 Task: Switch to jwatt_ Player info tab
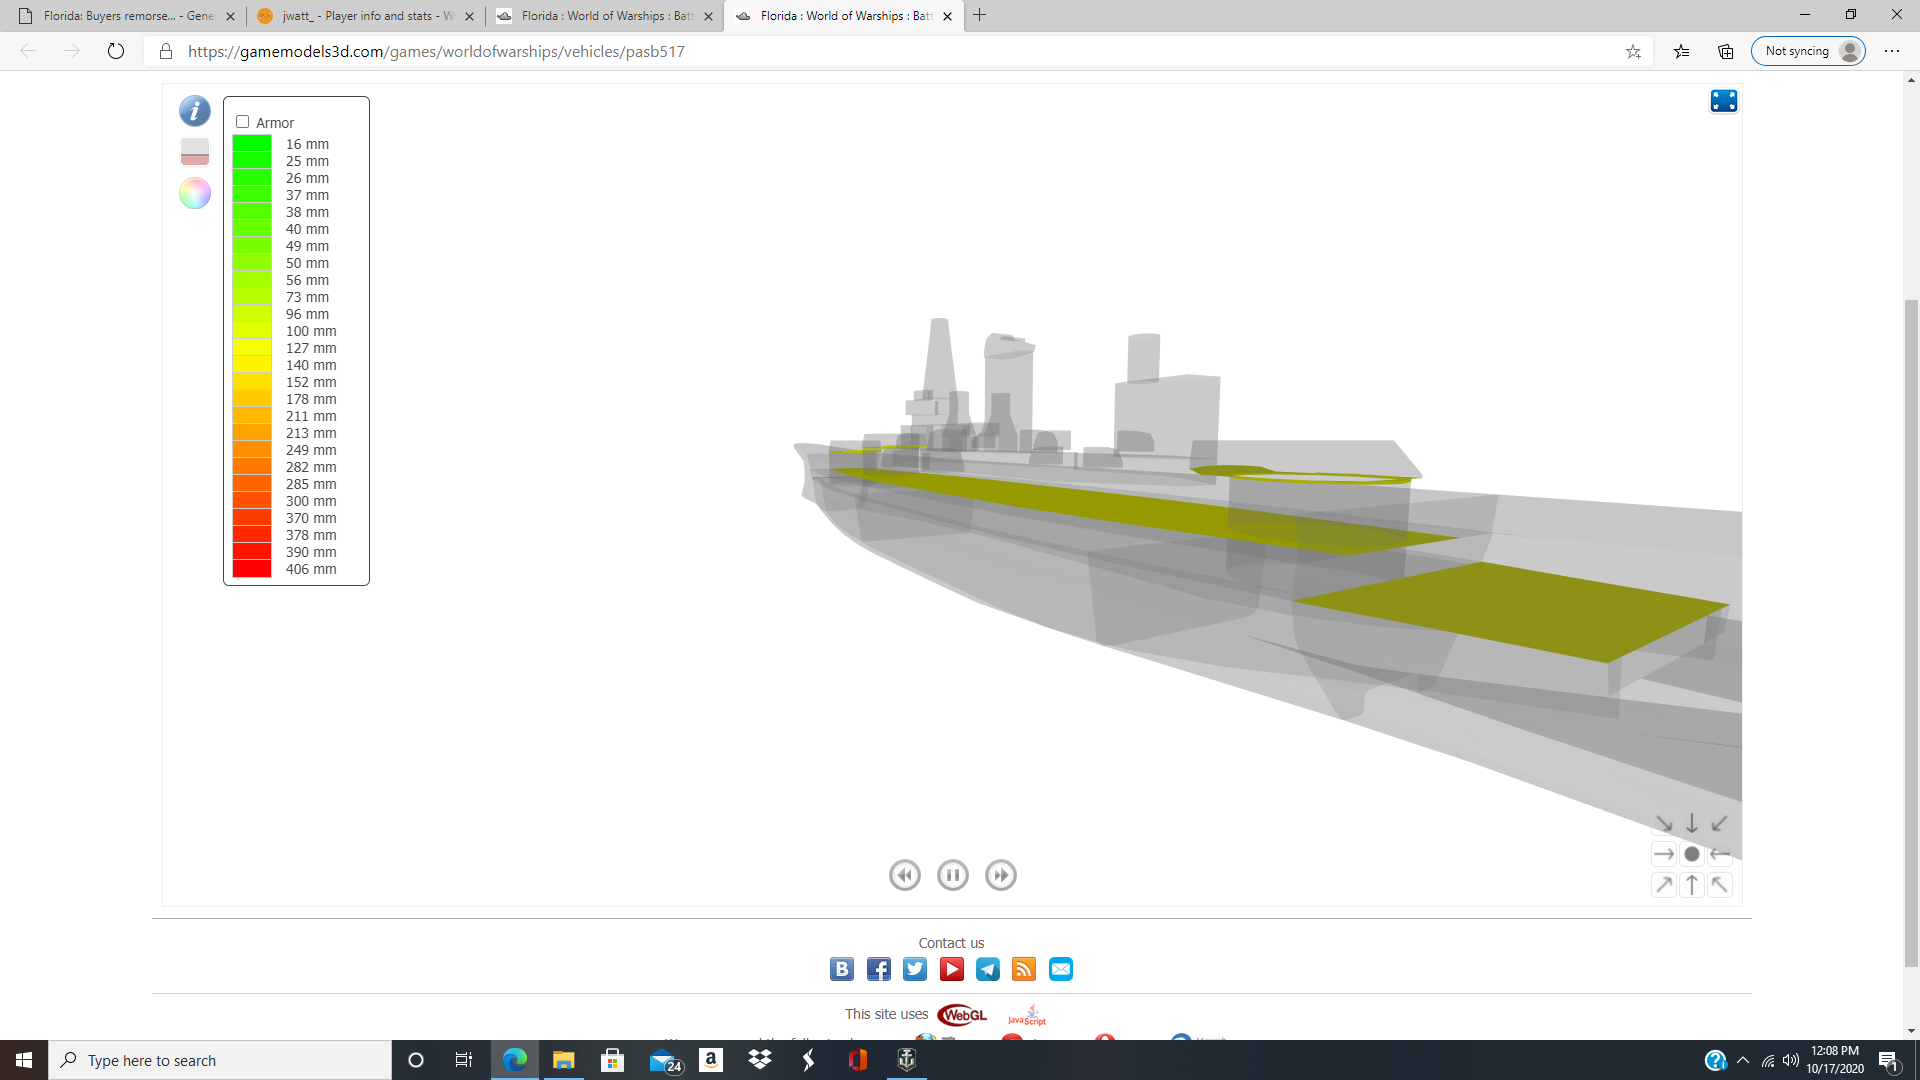(367, 16)
